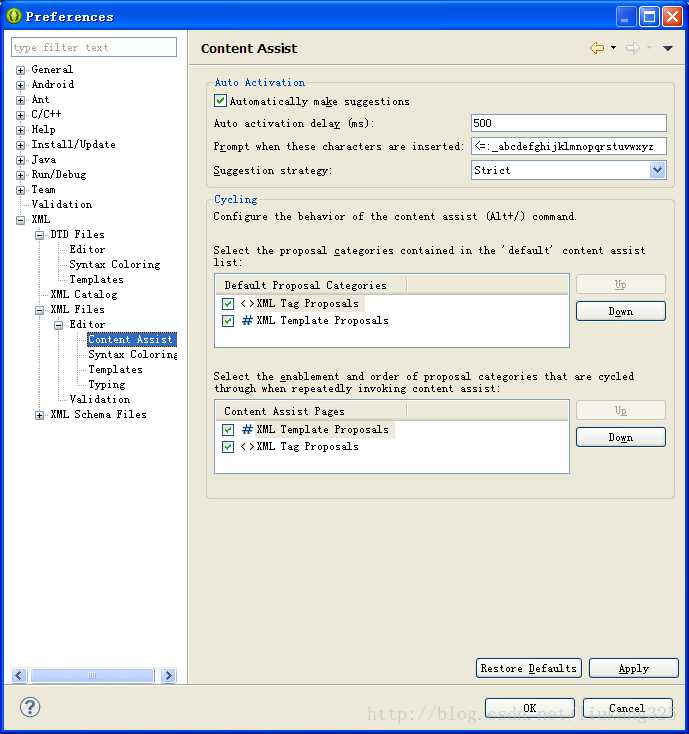Uncheck XML Tag Proposals in Content Assist Pages
The width and height of the screenshot is (689, 734).
(228, 447)
